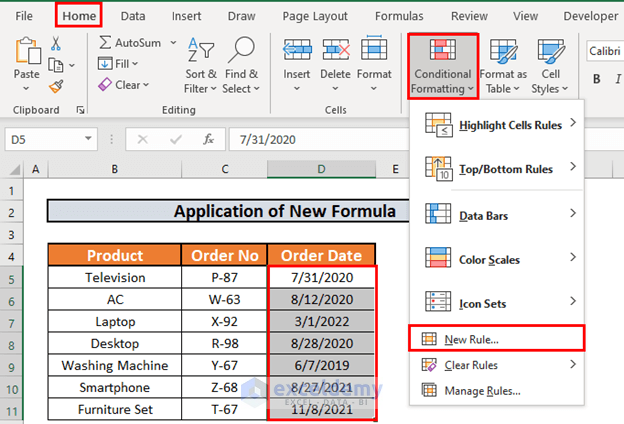
Task: Expand the Copy dropdown arrow
Action: (x=72, y=65)
